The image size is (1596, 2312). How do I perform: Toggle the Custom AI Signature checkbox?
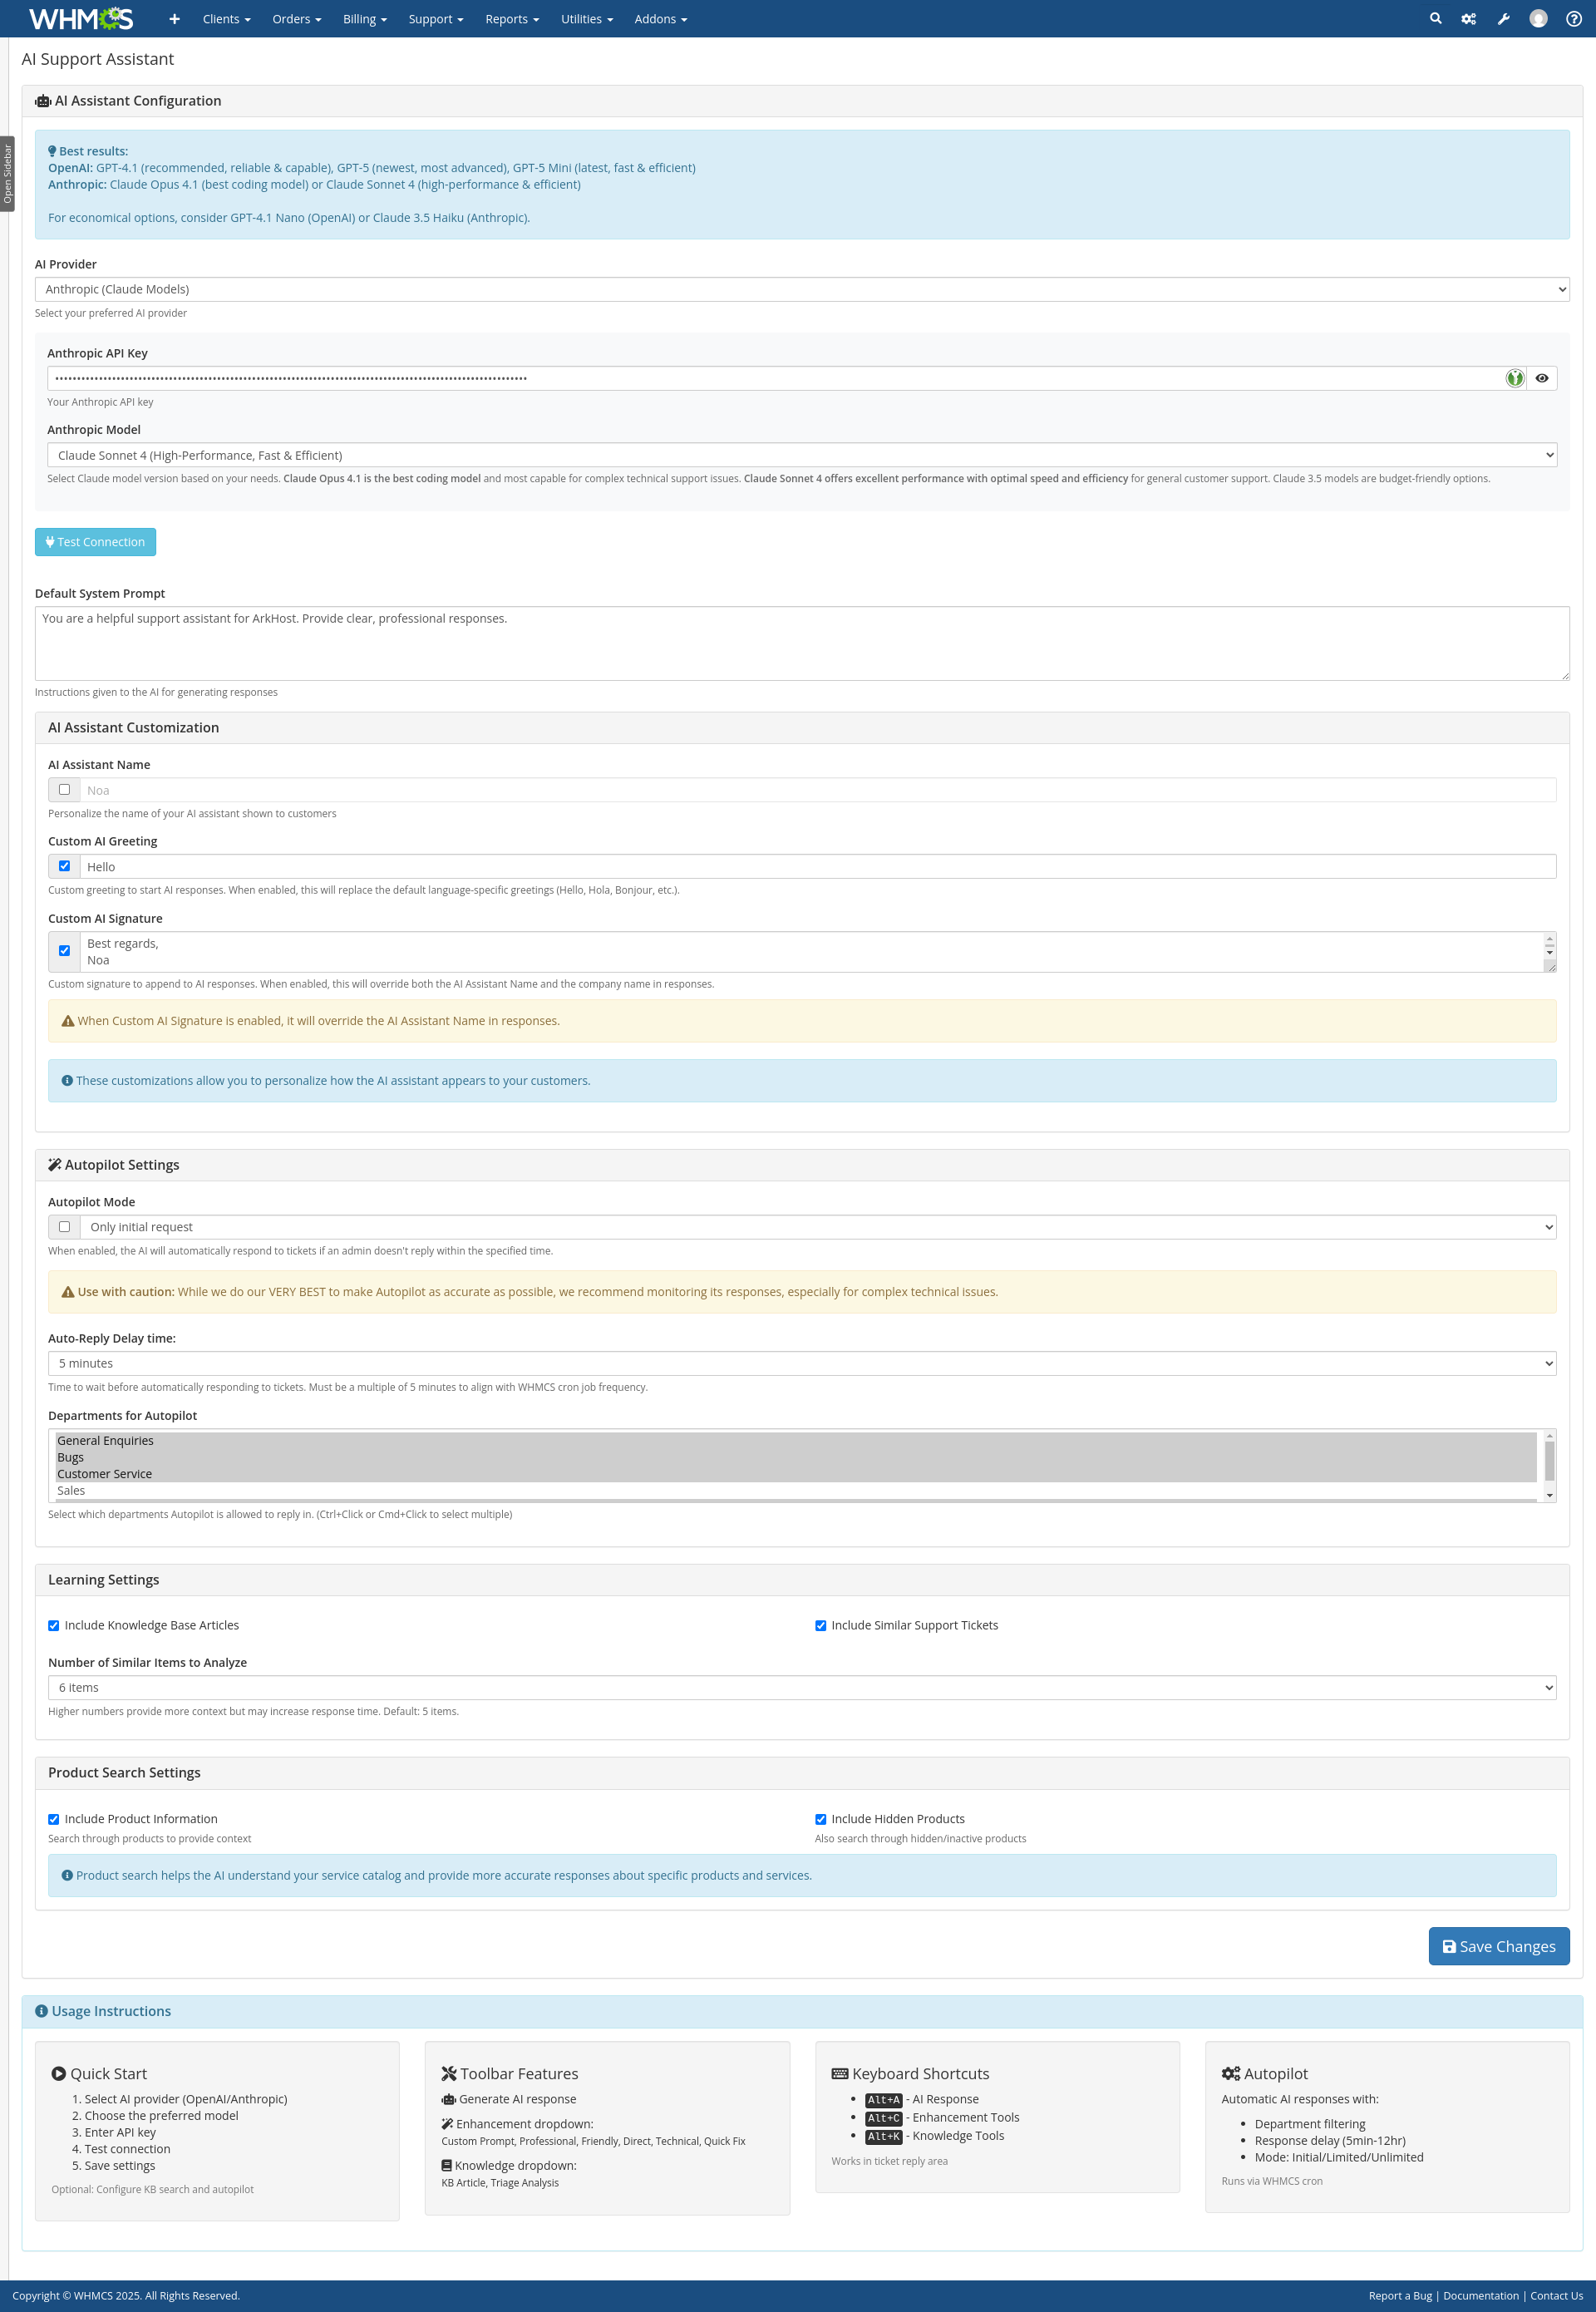[64, 951]
